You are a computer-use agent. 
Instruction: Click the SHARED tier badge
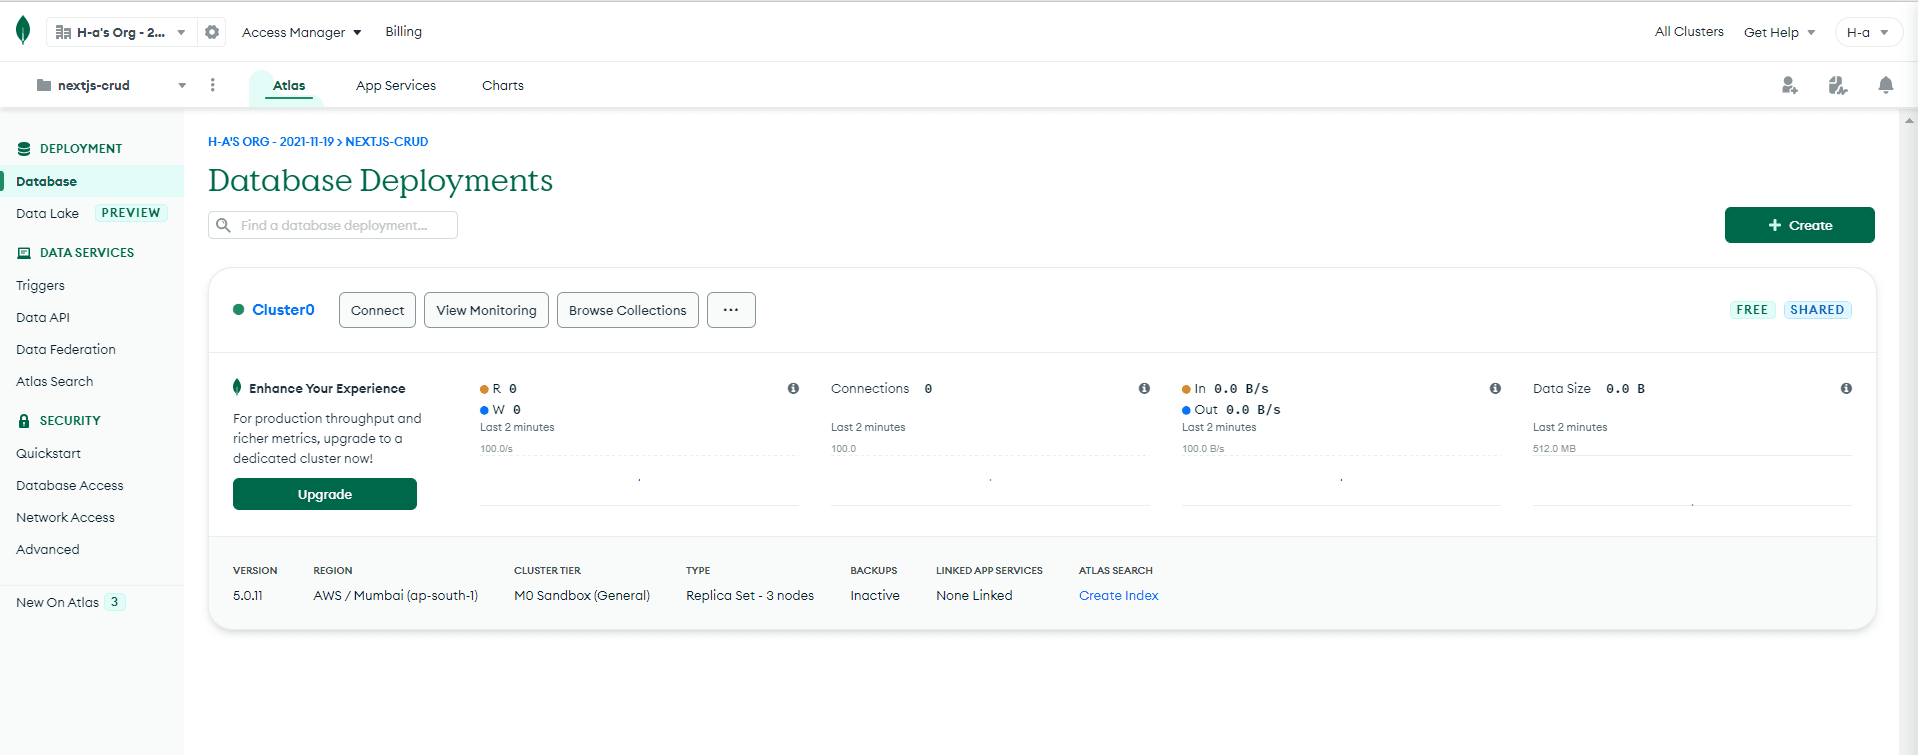click(1817, 310)
